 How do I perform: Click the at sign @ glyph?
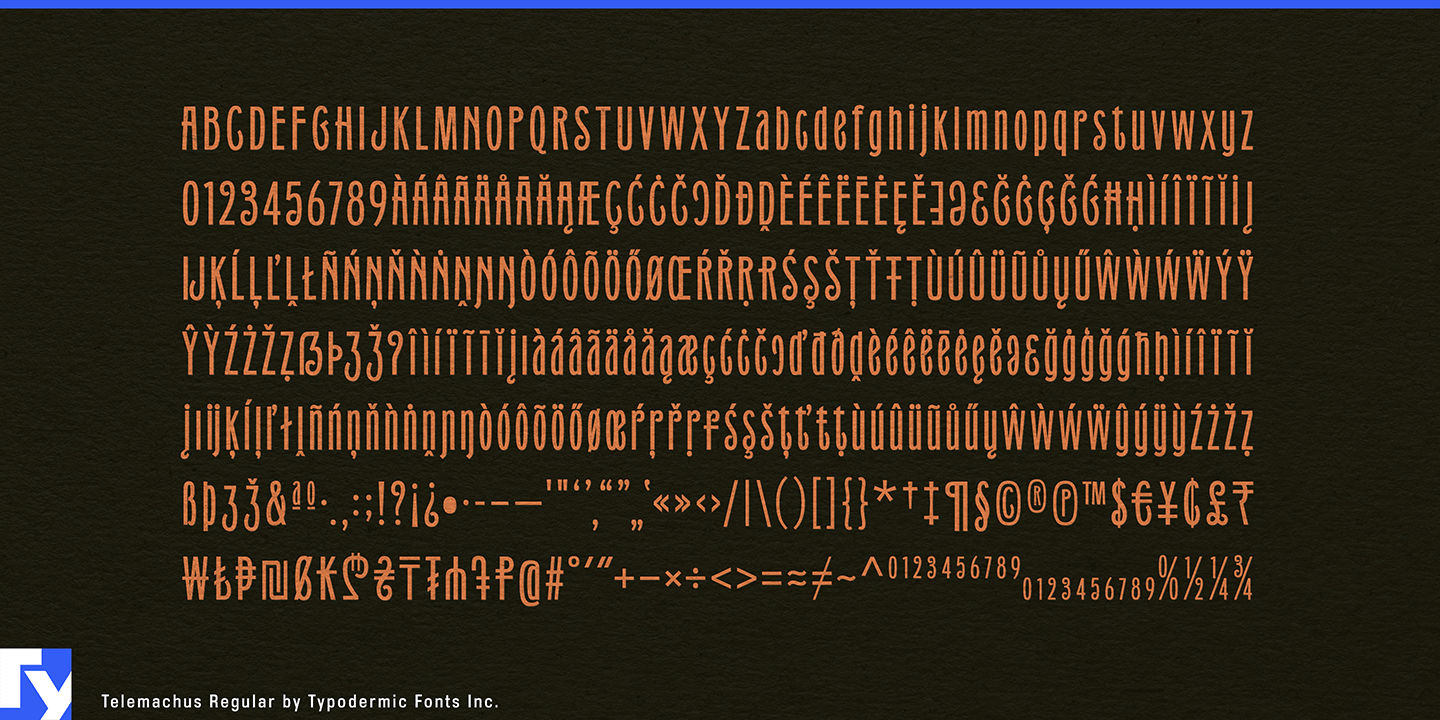click(525, 582)
